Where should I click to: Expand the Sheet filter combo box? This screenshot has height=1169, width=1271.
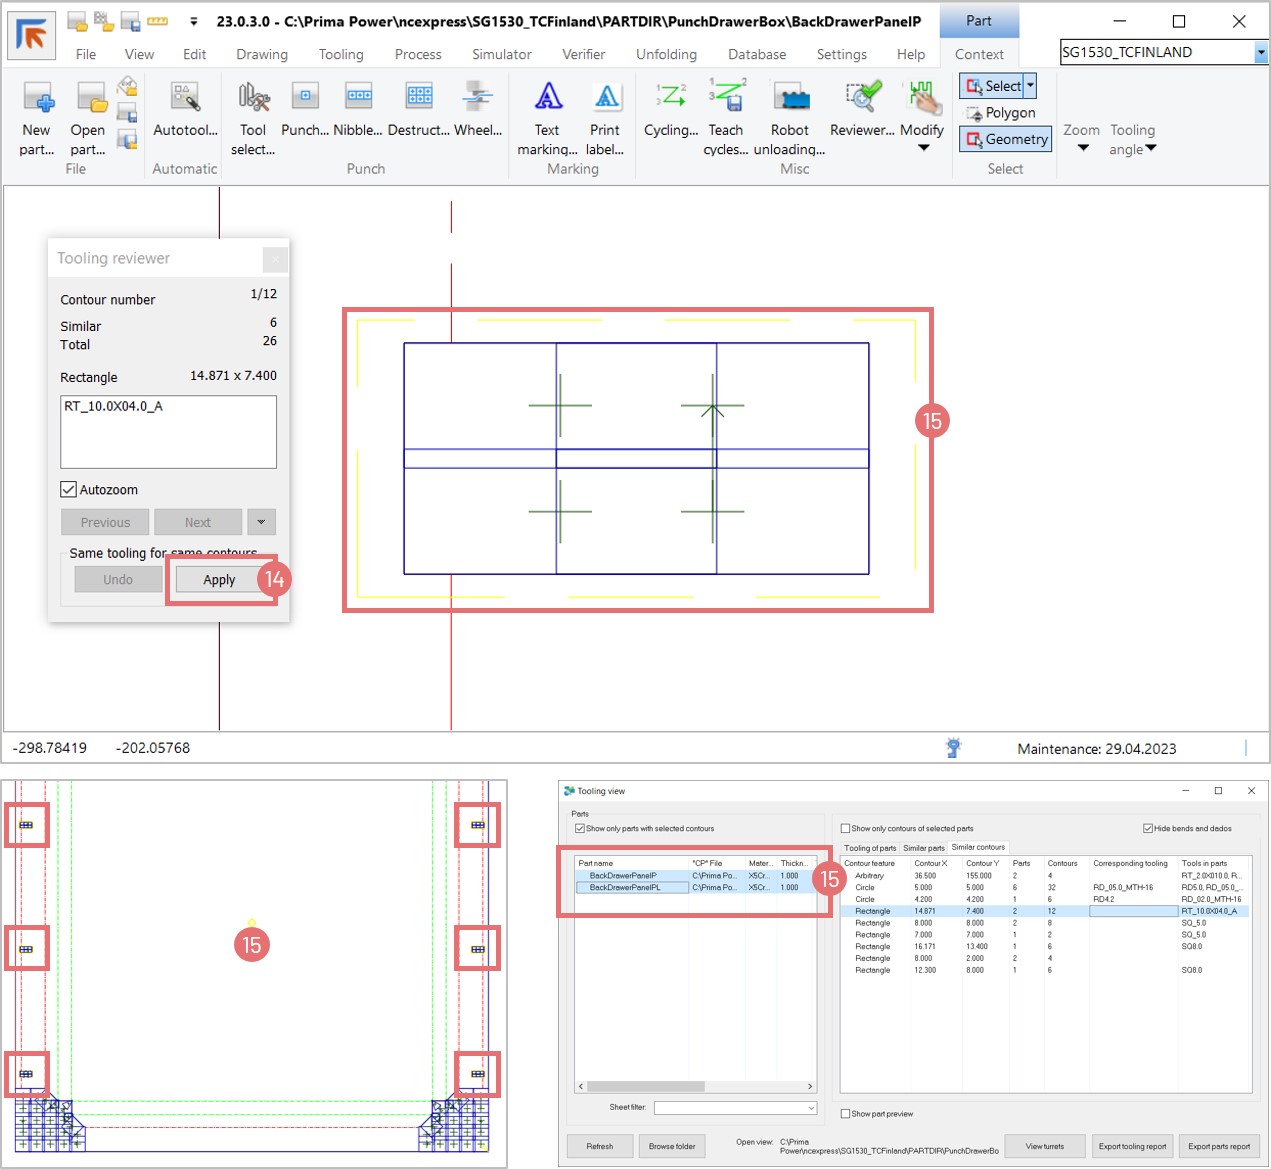[x=810, y=1108]
